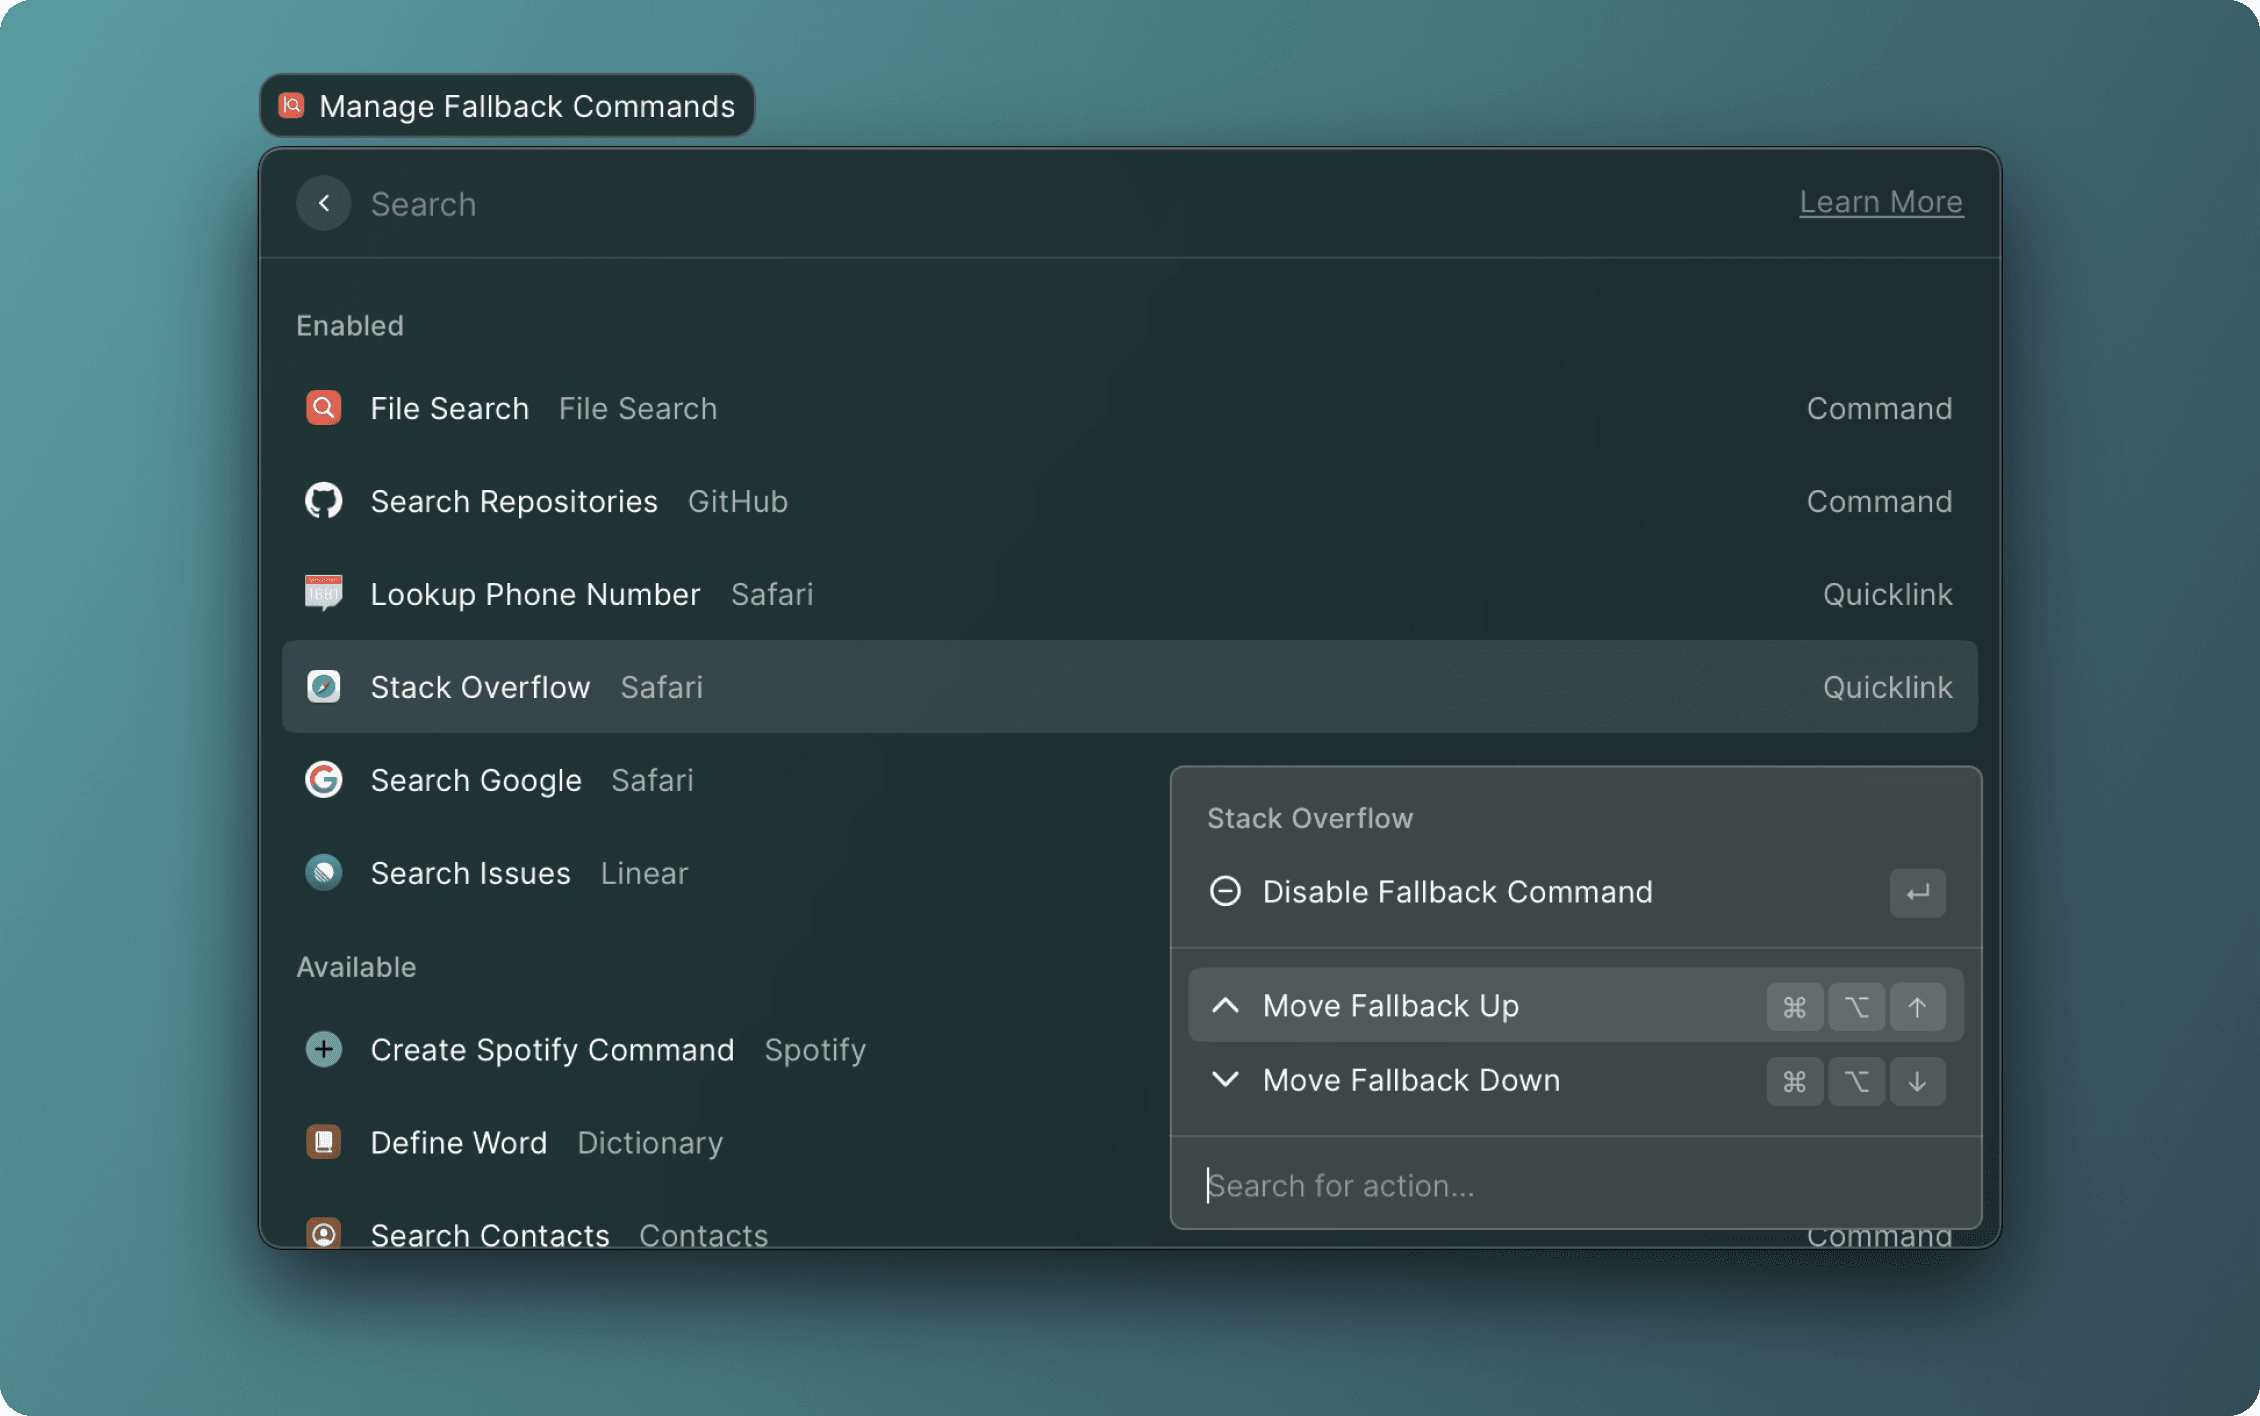Click the Dictionary book icon beside Define Word
Image resolution: width=2260 pixels, height=1416 pixels.
tap(323, 1142)
